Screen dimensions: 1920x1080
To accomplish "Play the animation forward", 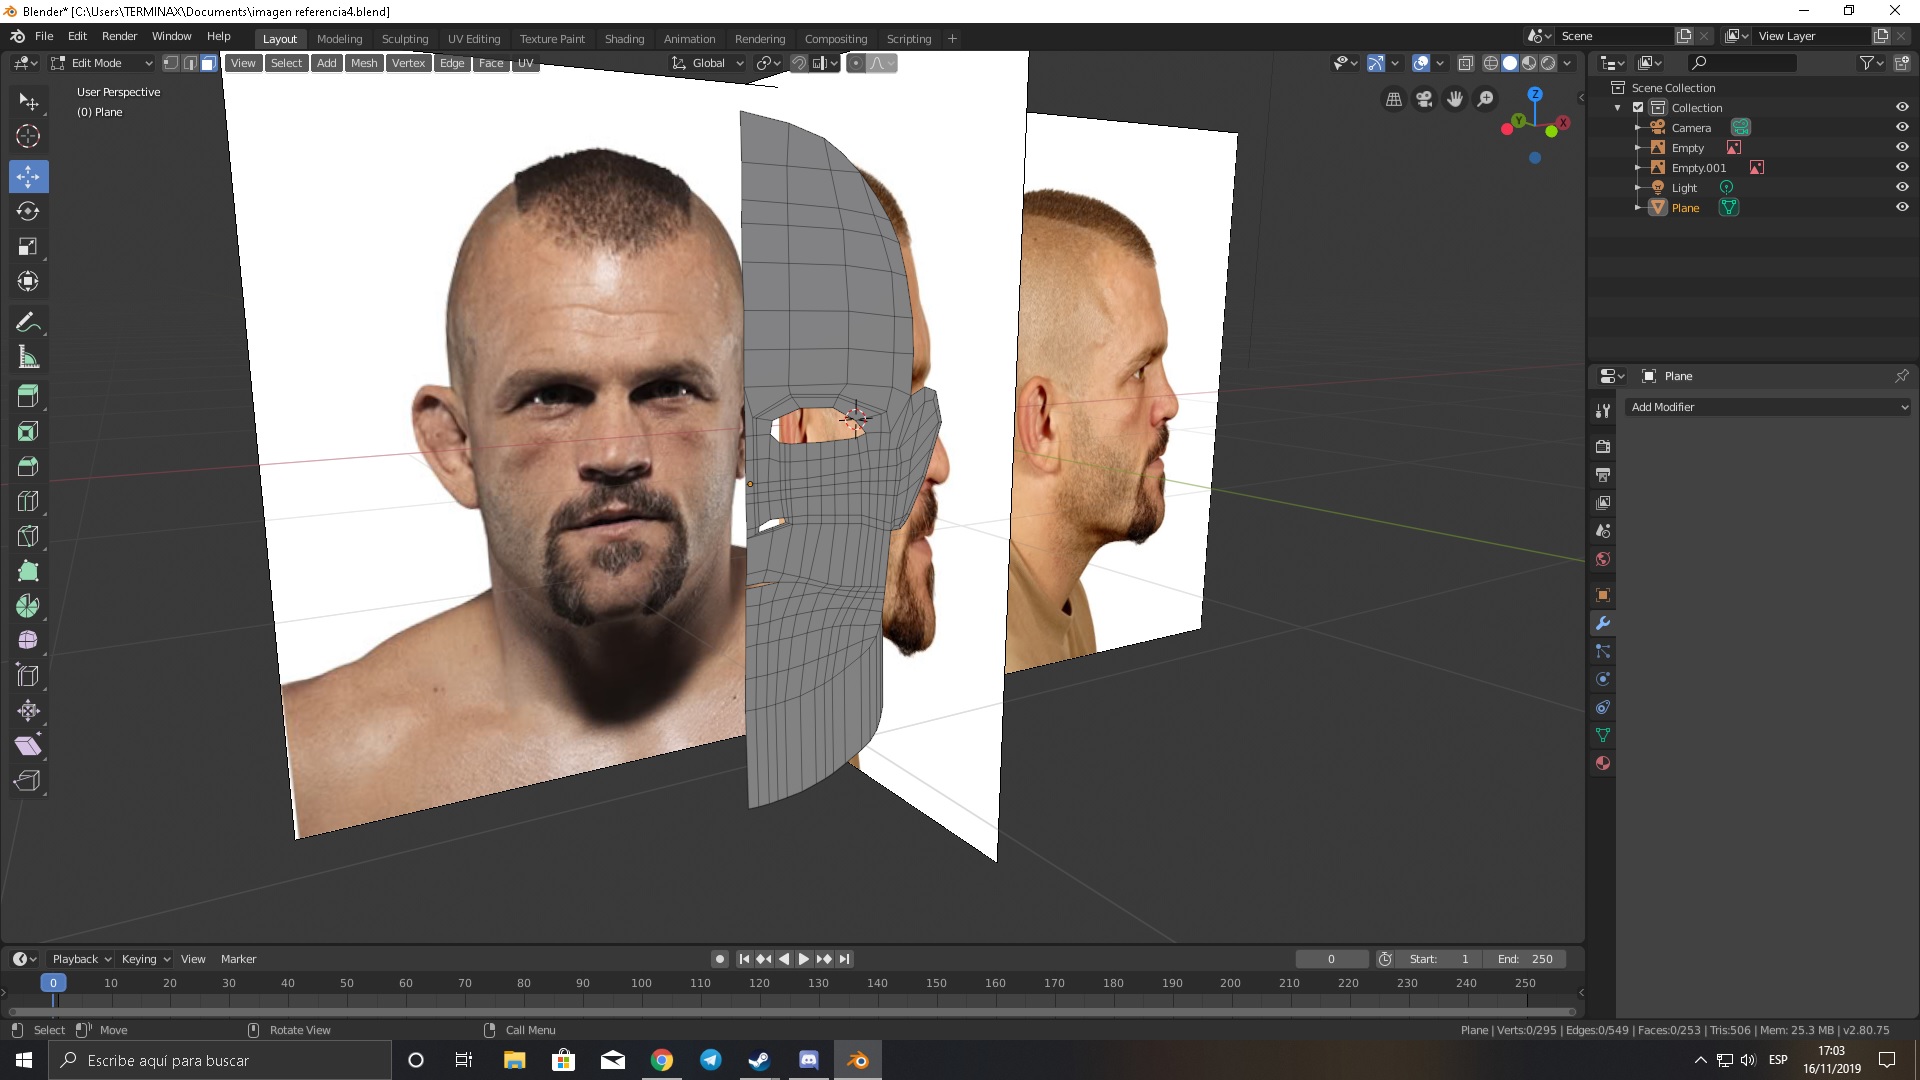I will coord(804,959).
